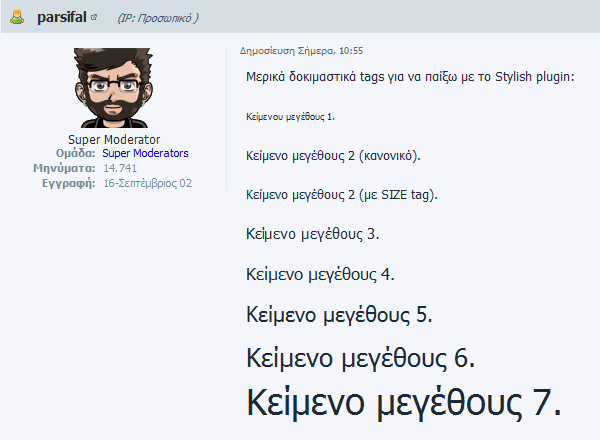The height and width of the screenshot is (440, 600).
Task: Click the line Κείμενο μεγέθους 7.
Action: coord(404,403)
